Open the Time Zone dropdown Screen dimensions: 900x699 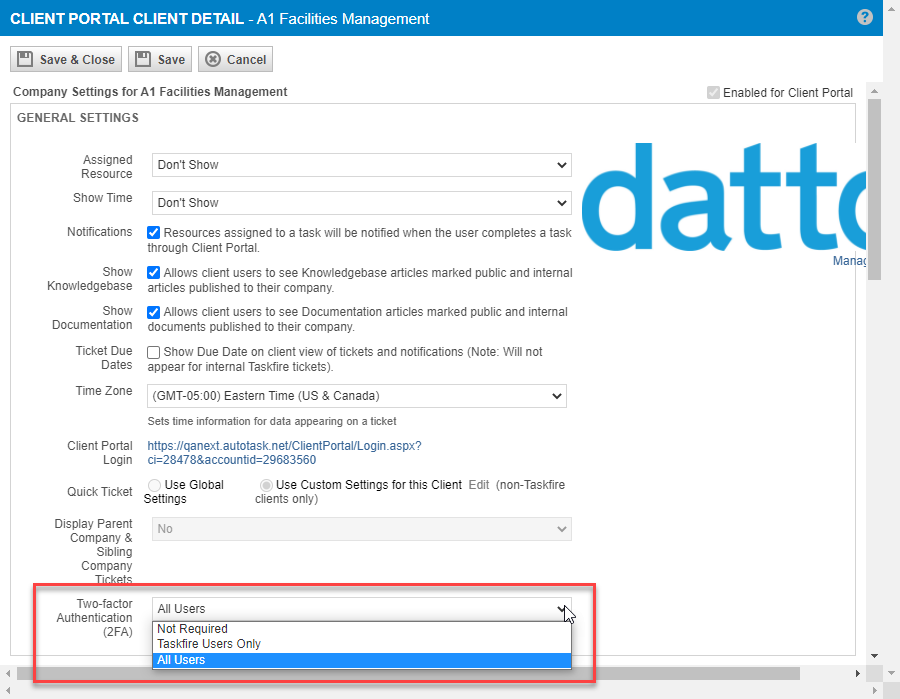coord(357,396)
